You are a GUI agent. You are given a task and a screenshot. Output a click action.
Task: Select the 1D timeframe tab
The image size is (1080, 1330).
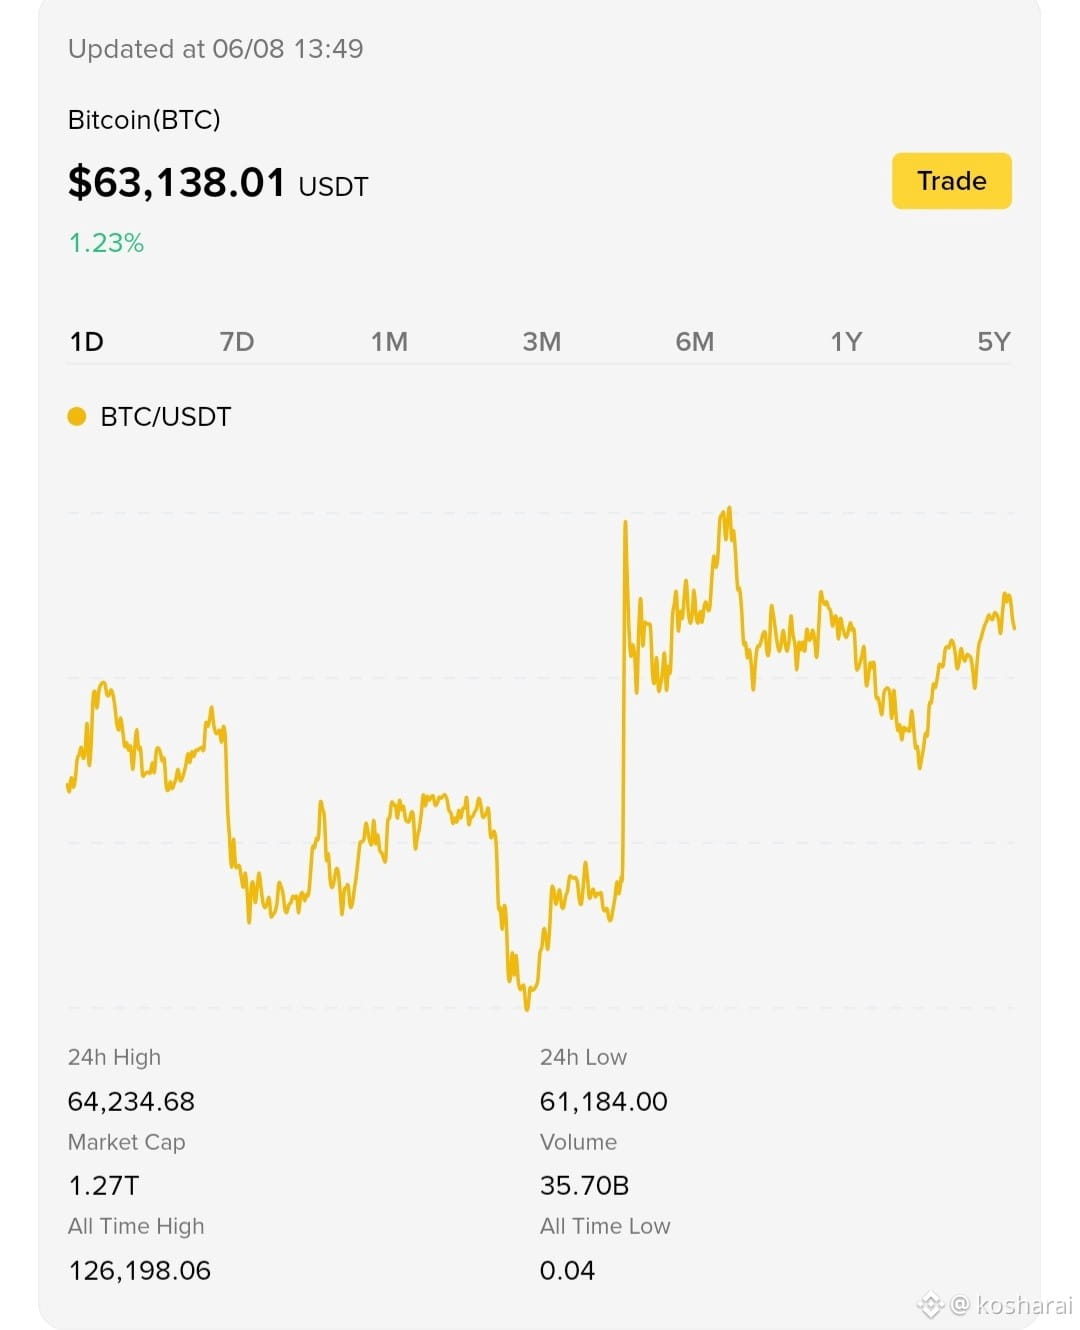coord(87,342)
